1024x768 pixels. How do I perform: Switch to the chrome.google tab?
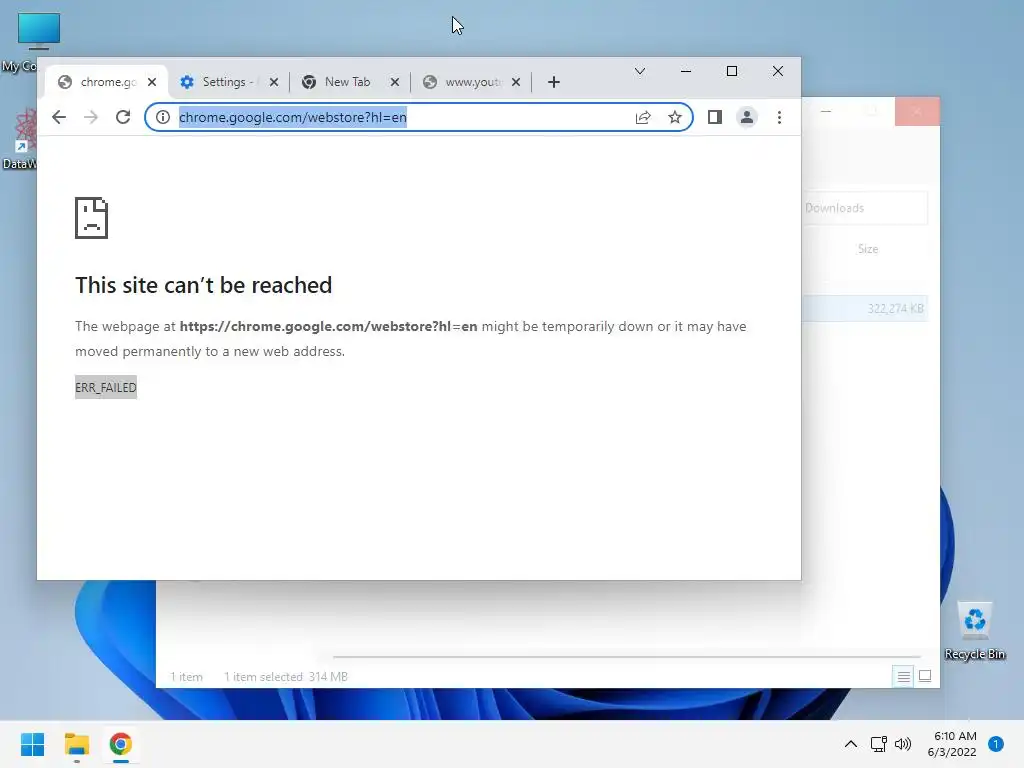(x=106, y=82)
